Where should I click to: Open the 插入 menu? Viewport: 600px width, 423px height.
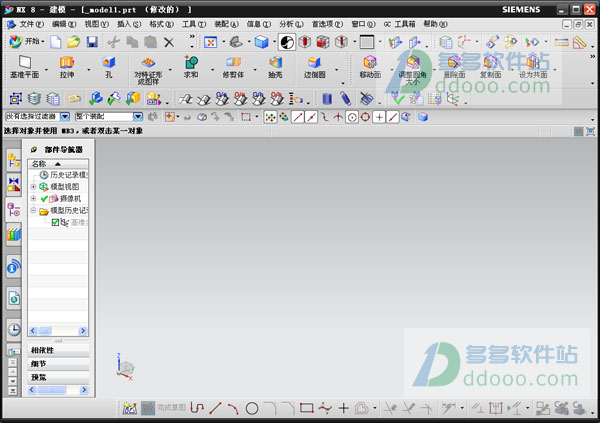pos(129,24)
